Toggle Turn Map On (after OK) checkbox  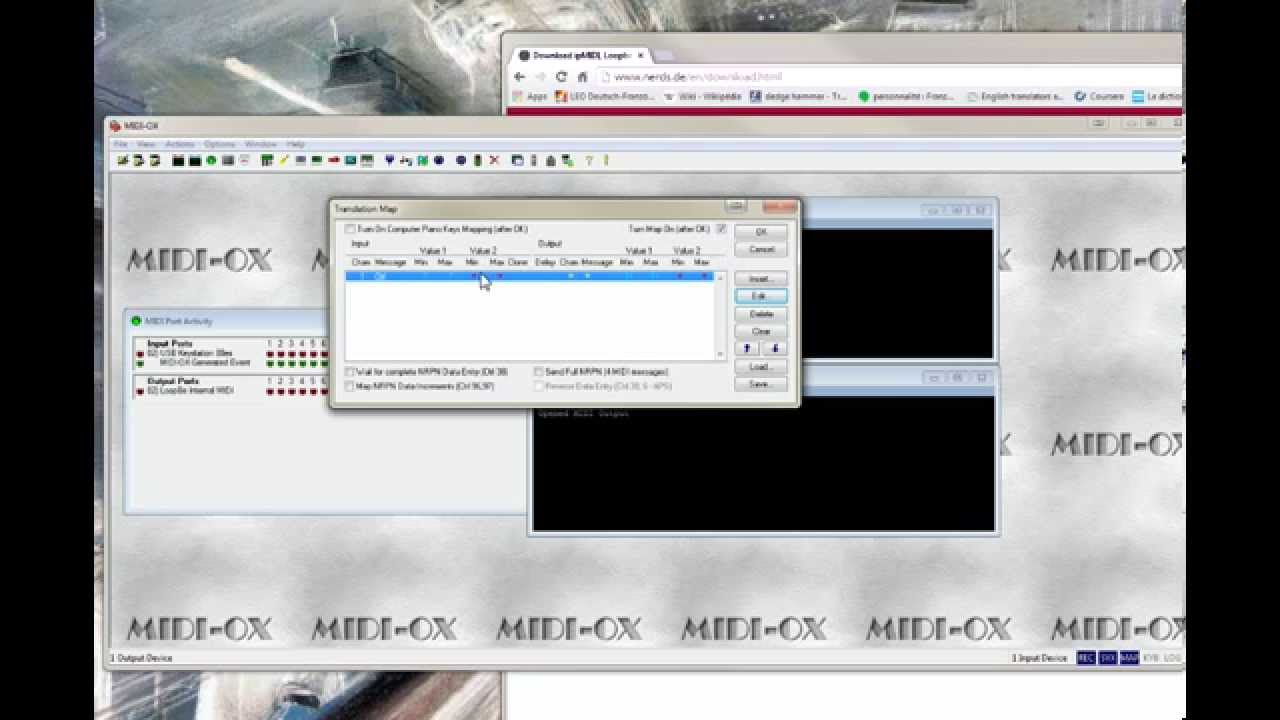pyautogui.click(x=721, y=229)
